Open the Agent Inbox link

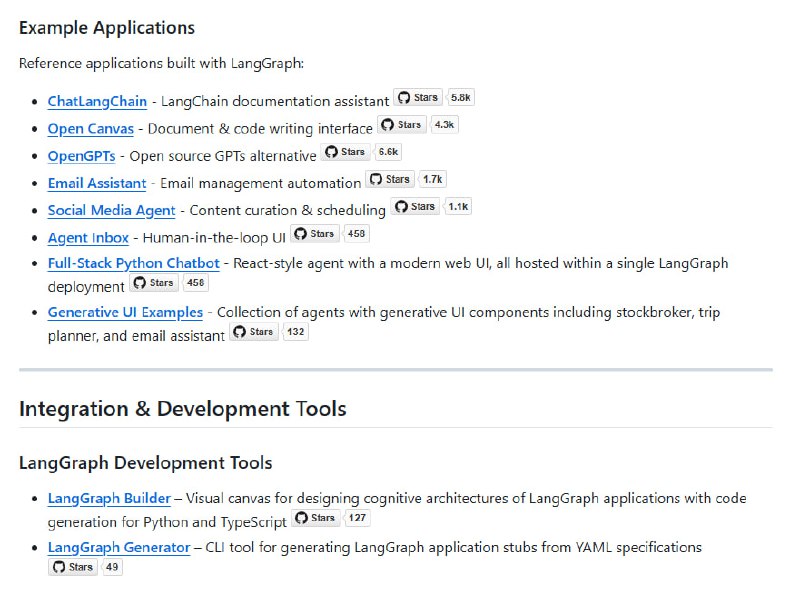tap(88, 238)
